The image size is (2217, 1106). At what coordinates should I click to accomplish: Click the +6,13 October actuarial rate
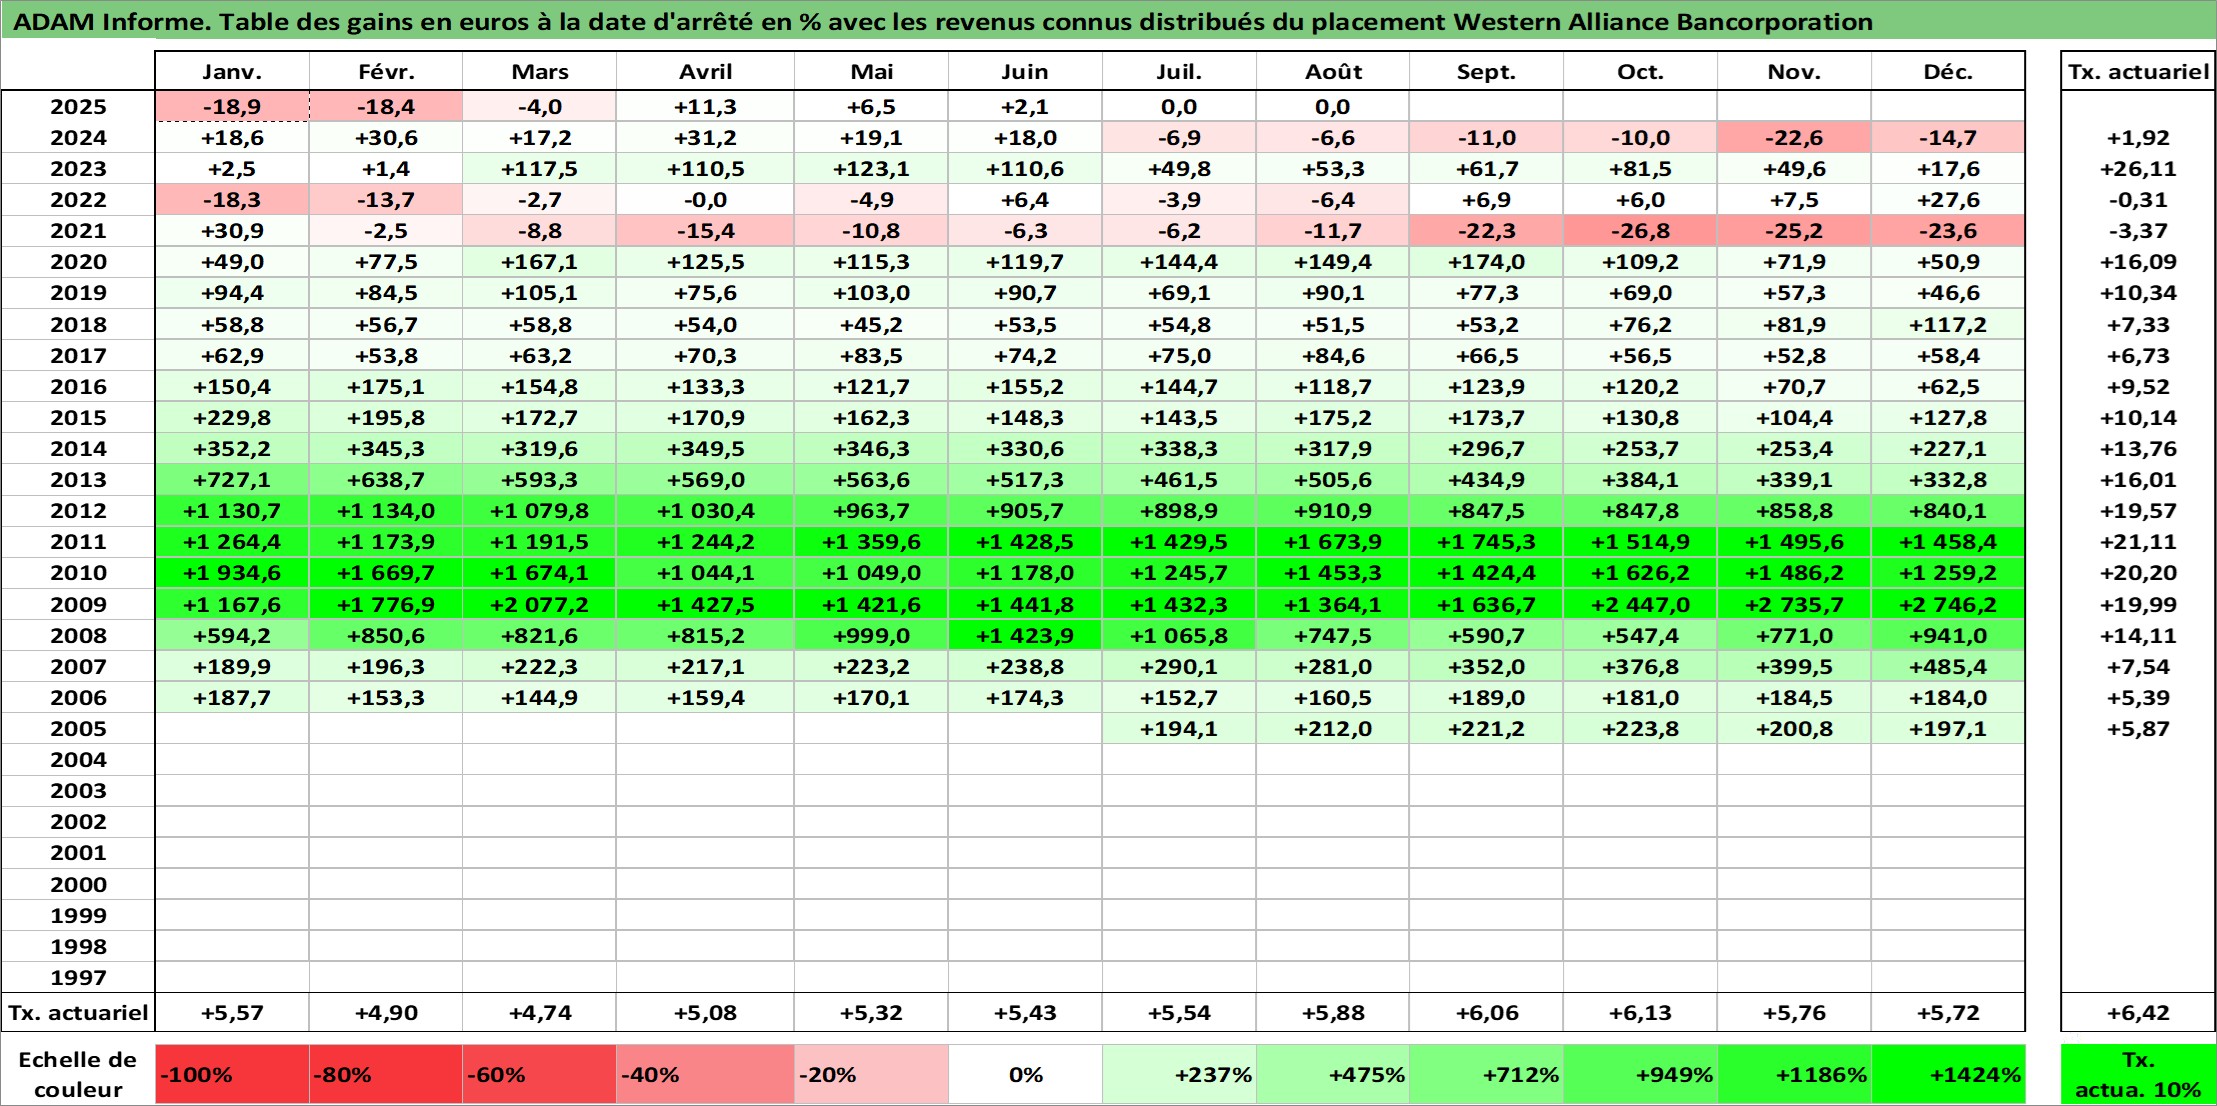tap(1640, 1013)
